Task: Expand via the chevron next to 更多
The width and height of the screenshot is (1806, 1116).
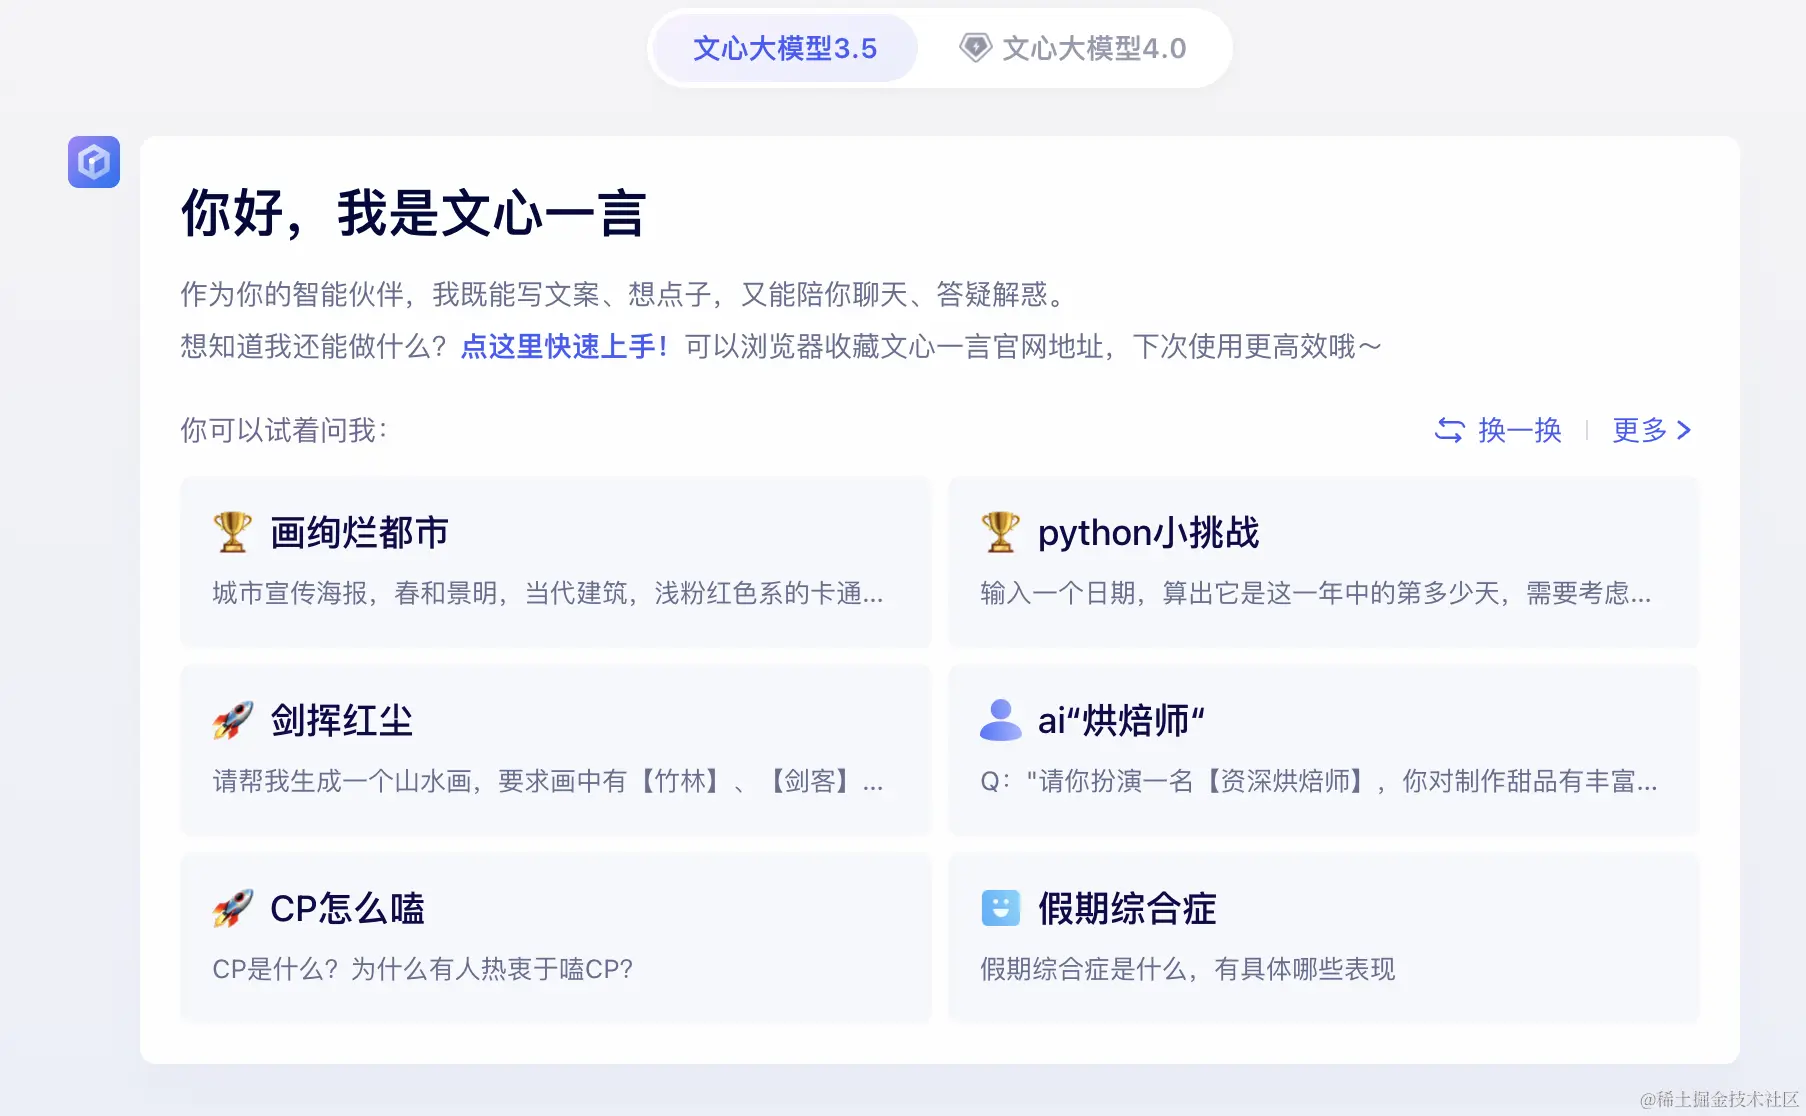Action: 1684,430
